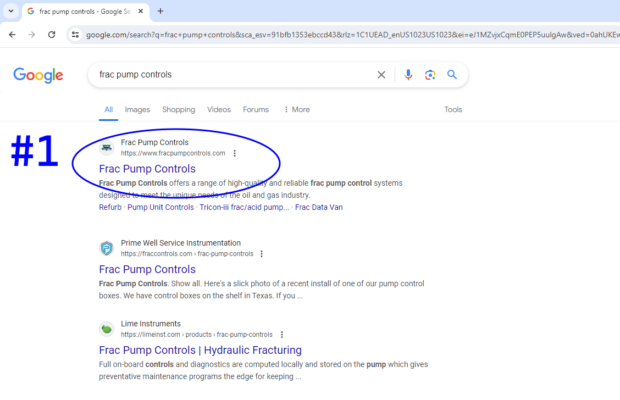Click the voice search microphone icon
The height and width of the screenshot is (400, 620).
(408, 75)
